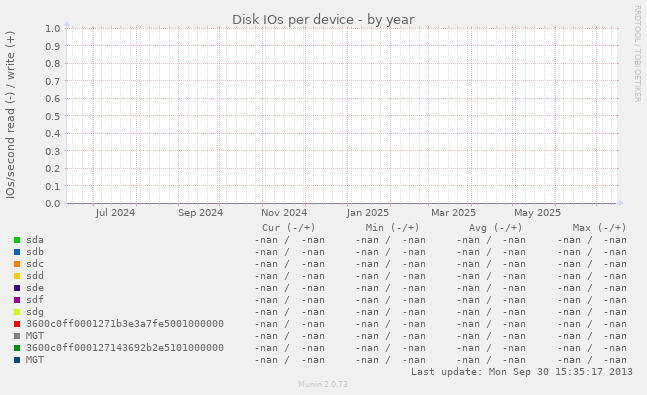Click the '1.0' y-axis tick label
This screenshot has height=395, width=647.
coord(53,28)
